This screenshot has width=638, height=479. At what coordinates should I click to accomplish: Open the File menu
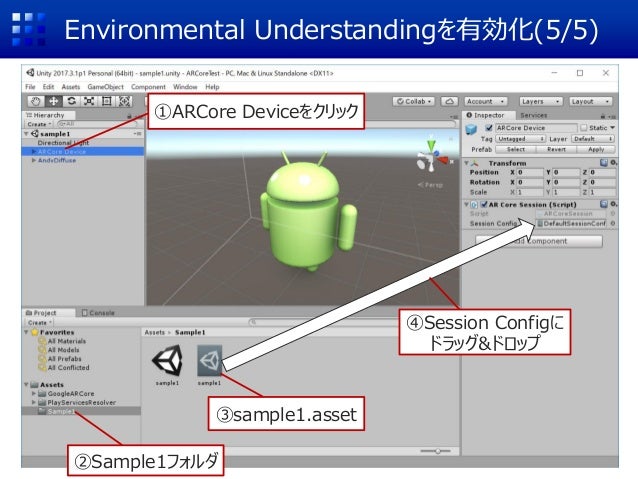tap(30, 87)
